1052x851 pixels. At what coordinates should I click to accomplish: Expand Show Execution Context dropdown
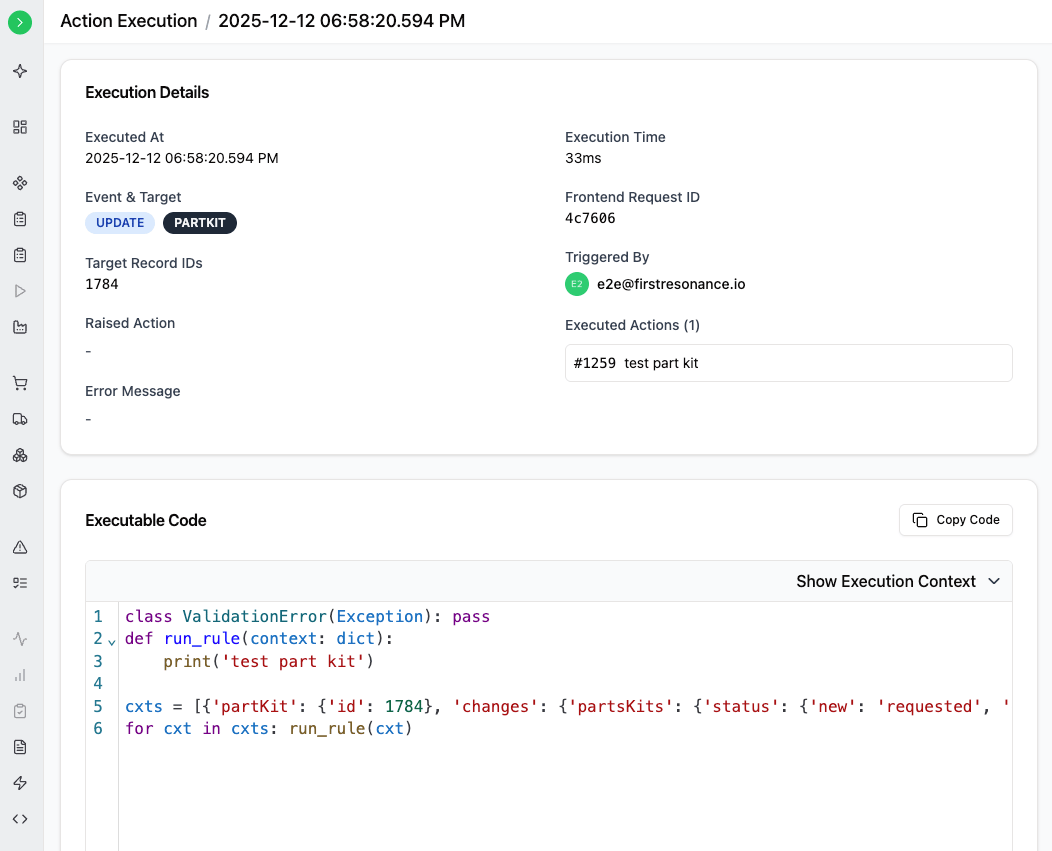pyautogui.click(x=898, y=581)
